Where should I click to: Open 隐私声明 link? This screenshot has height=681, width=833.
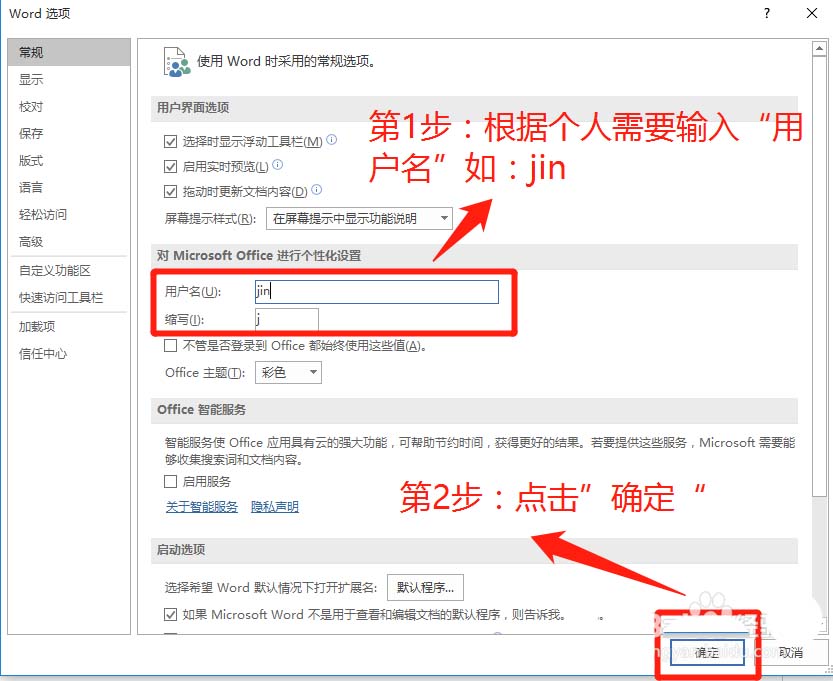click(275, 507)
